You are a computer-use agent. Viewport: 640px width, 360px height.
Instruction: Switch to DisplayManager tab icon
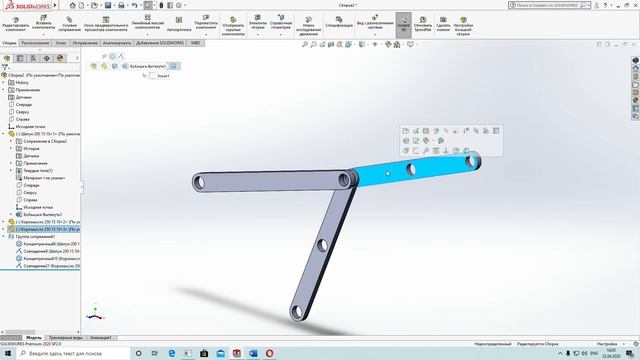[60, 58]
